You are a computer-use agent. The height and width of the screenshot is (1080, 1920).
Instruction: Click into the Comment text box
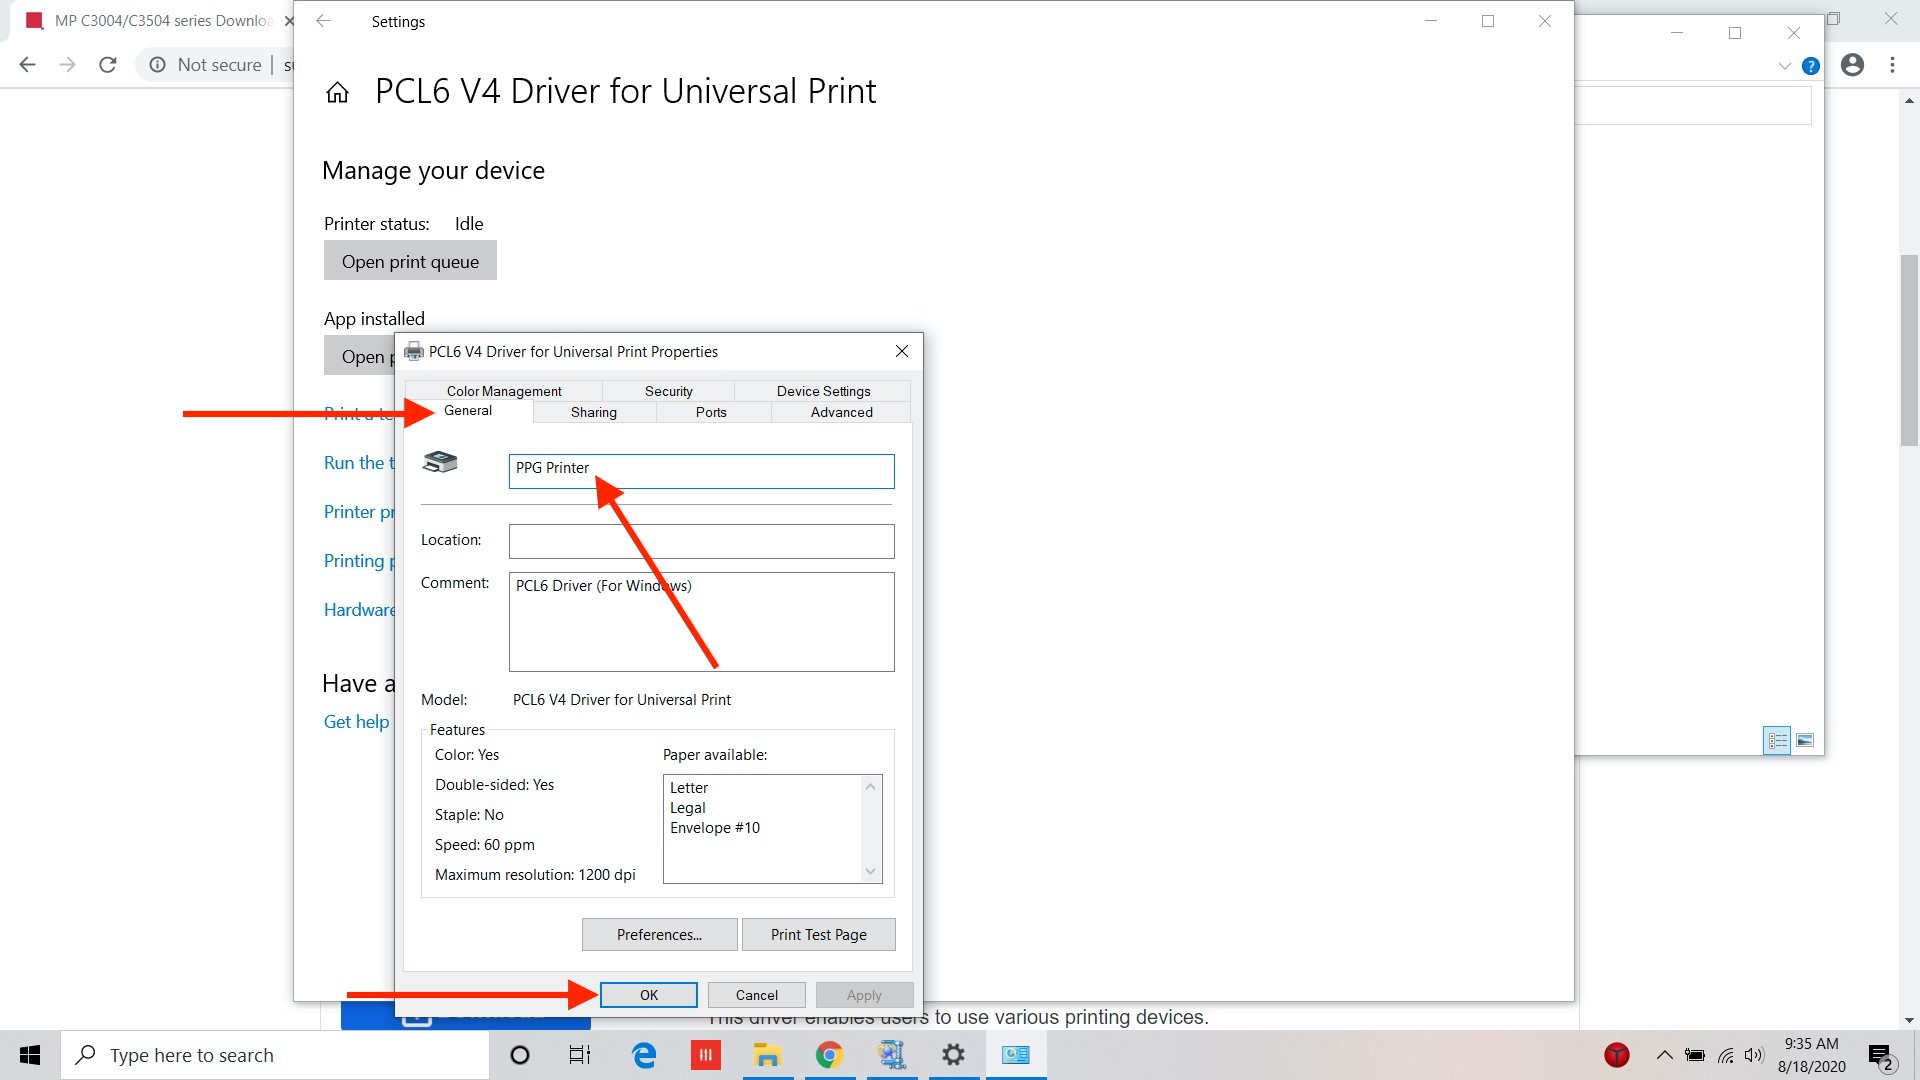702,621
